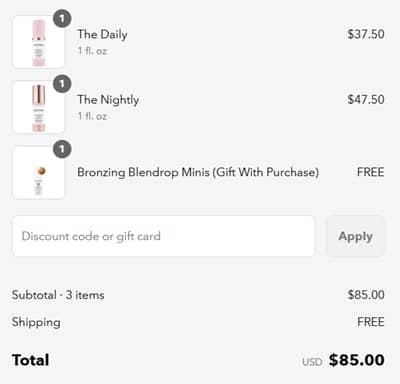This screenshot has width=400, height=384.
Task: Select The Daily product name
Action: pyautogui.click(x=102, y=34)
